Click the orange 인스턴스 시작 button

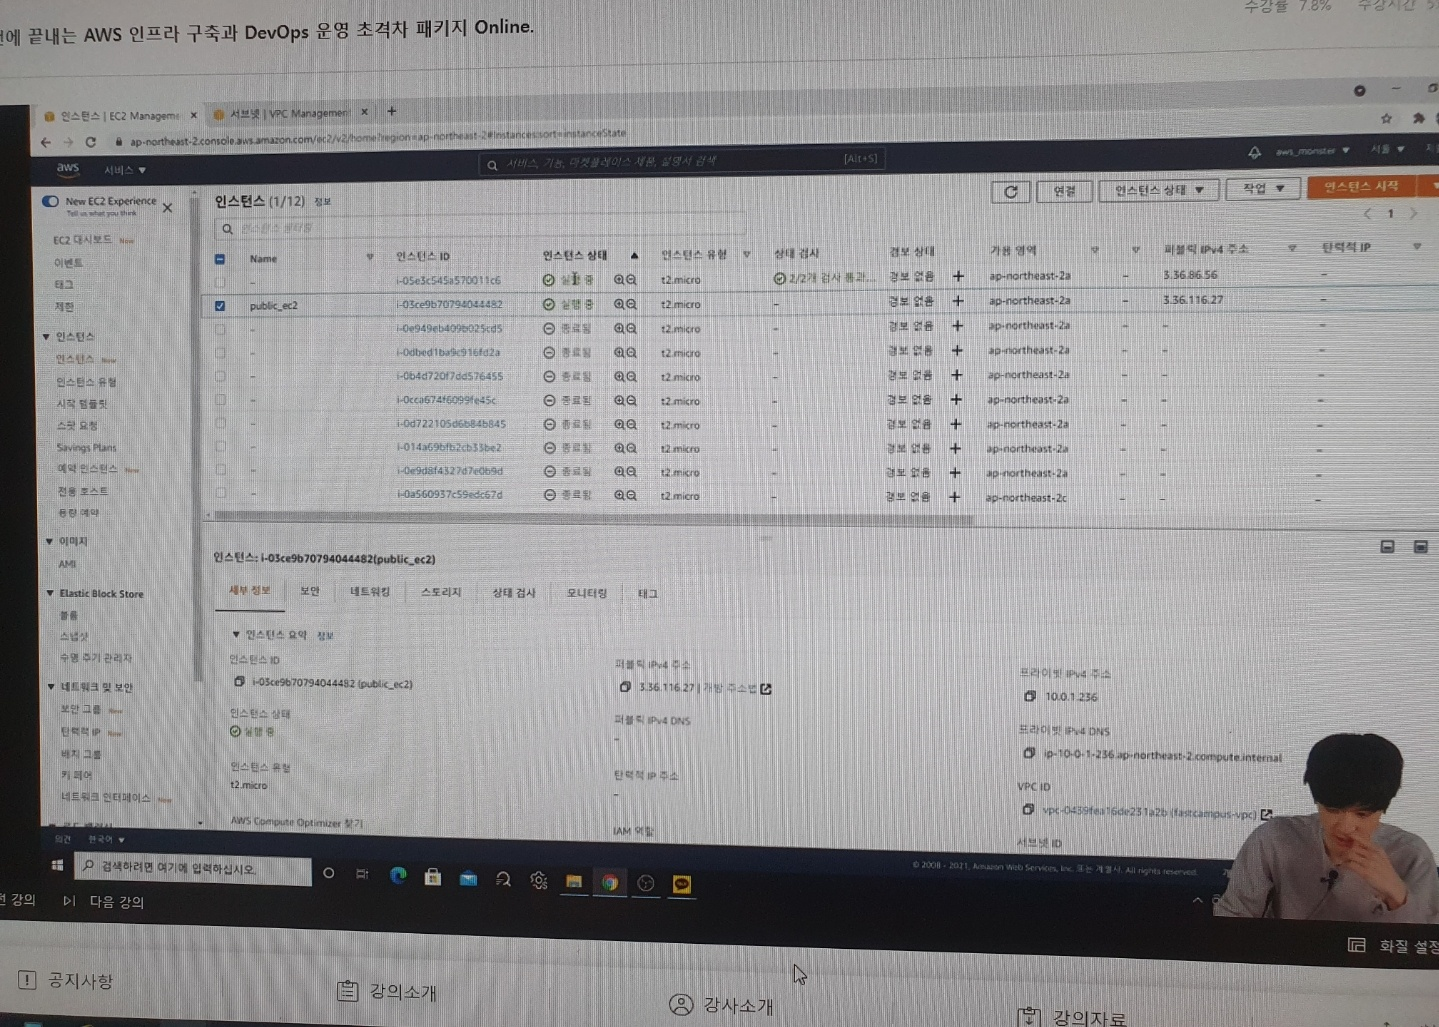(1360, 187)
